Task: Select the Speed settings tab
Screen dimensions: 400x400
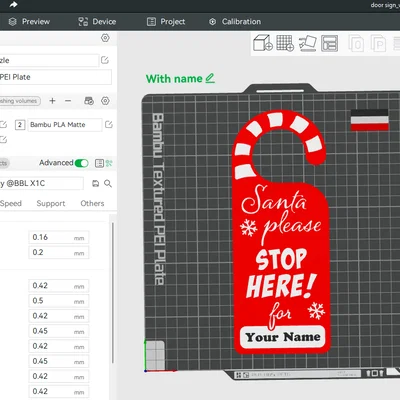Action: click(x=11, y=203)
